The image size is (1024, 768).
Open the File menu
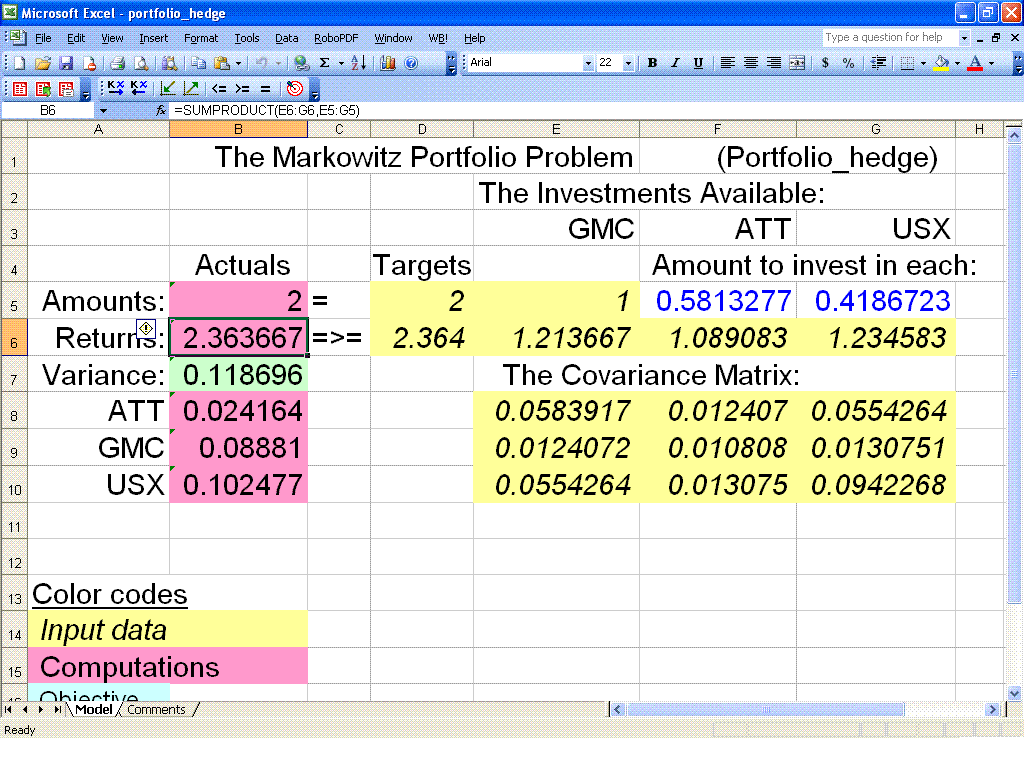pos(43,39)
